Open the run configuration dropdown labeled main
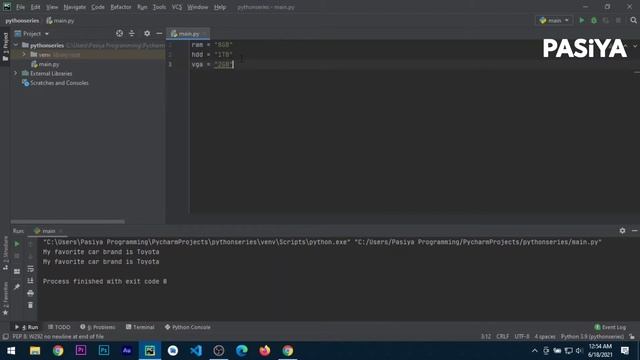Image resolution: width=640 pixels, height=360 pixels. tap(554, 20)
